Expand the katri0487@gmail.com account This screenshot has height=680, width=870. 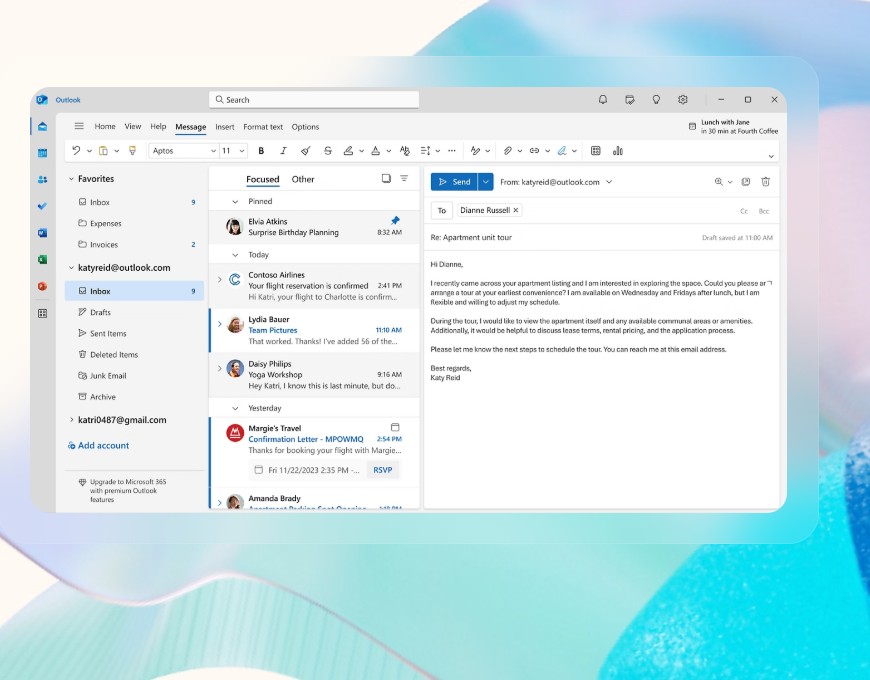(x=71, y=420)
